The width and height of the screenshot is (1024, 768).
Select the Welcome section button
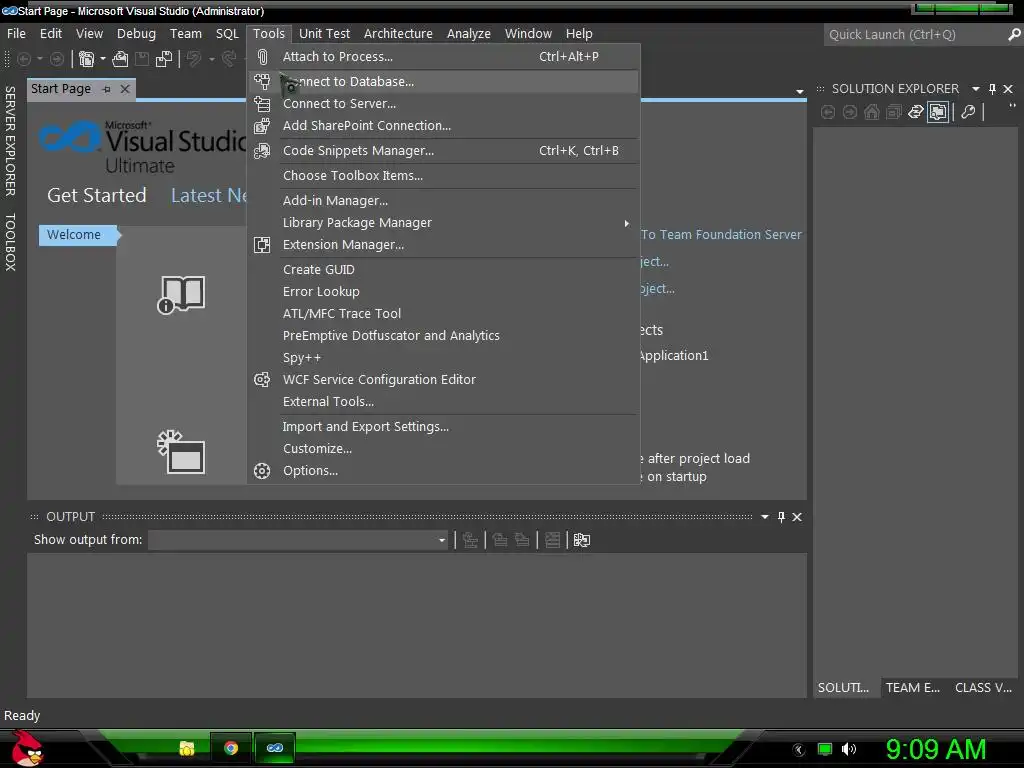pyautogui.click(x=77, y=235)
